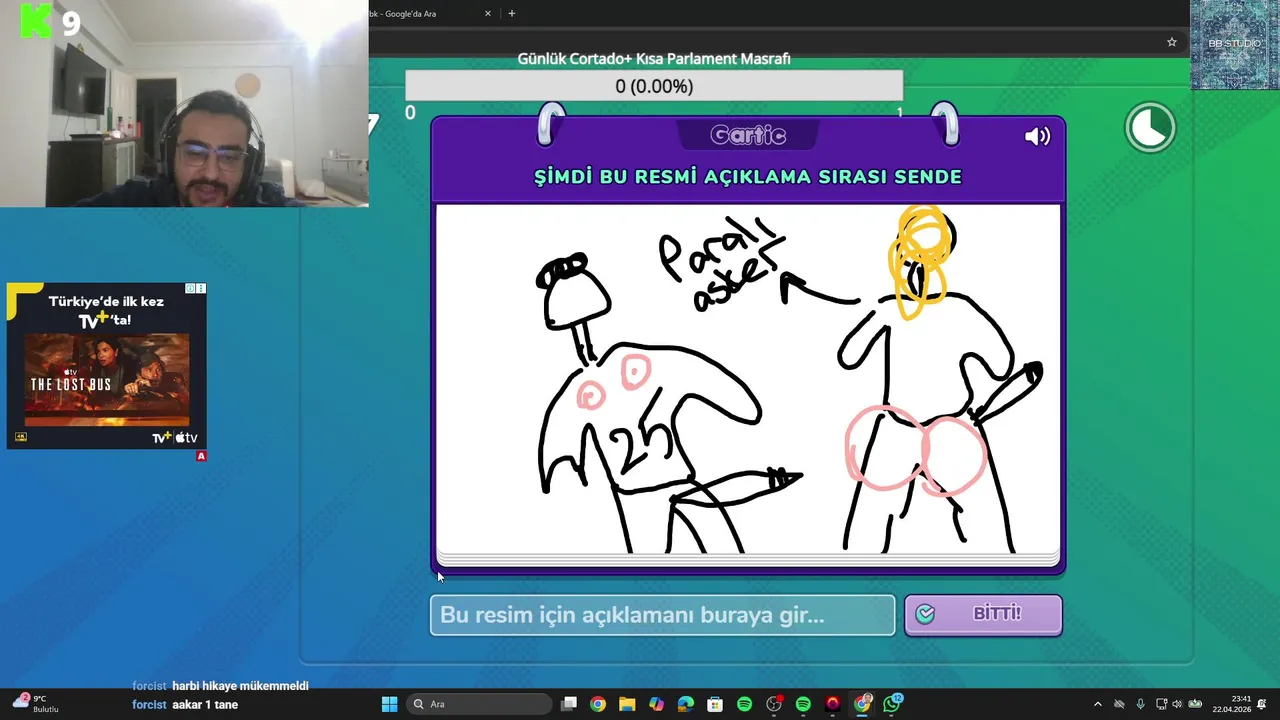Image resolution: width=1280 pixels, height=720 pixels.
Task: Click chat message 'aakar 1 tane'
Action: click(x=205, y=705)
